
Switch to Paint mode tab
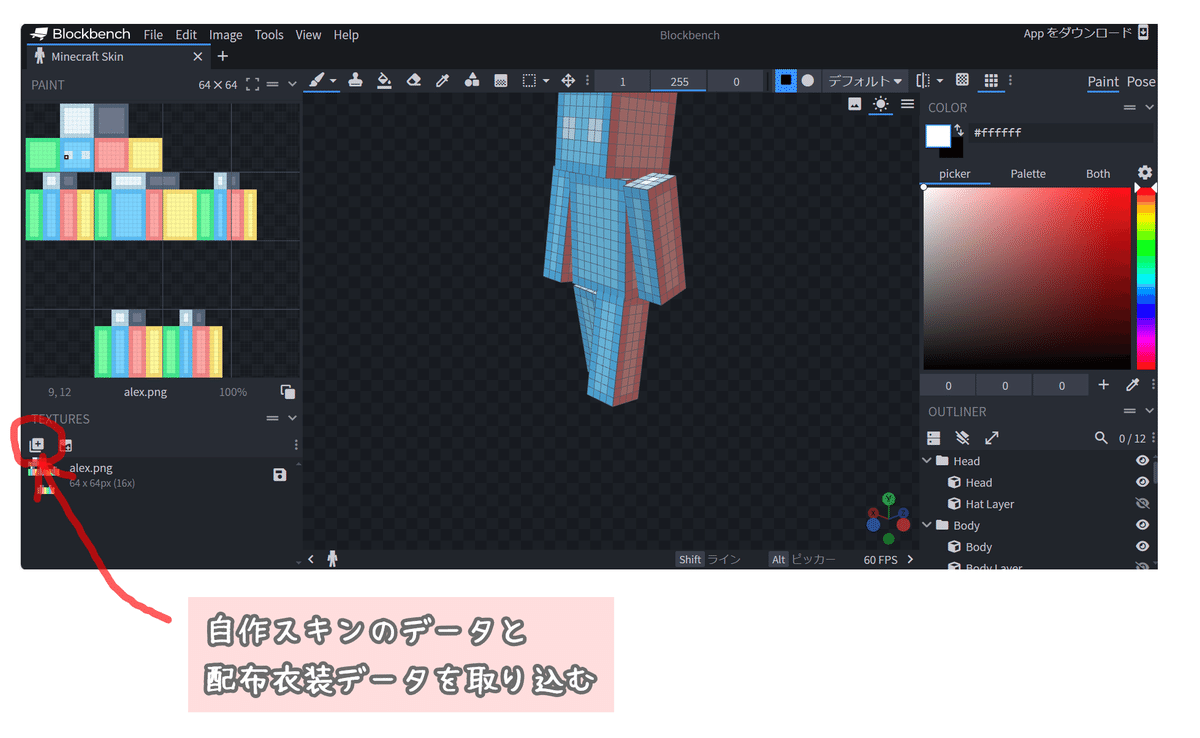pyautogui.click(x=1103, y=82)
